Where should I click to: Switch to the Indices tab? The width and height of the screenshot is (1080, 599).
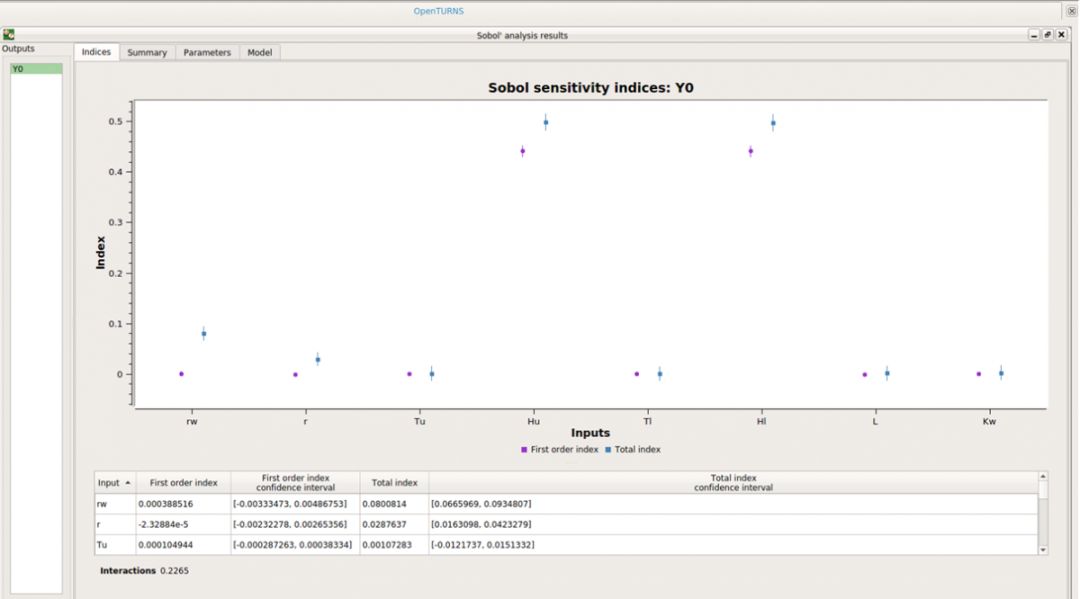(96, 52)
